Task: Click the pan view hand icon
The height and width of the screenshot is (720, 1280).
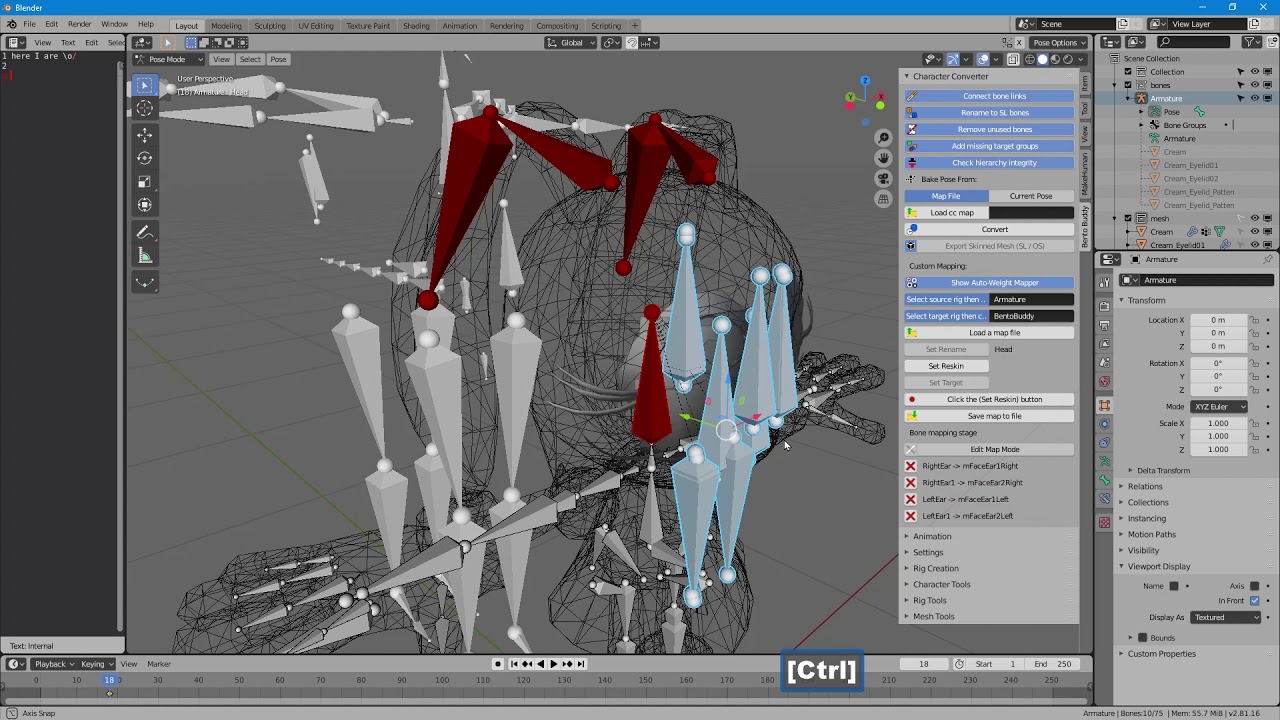Action: pyautogui.click(x=883, y=158)
